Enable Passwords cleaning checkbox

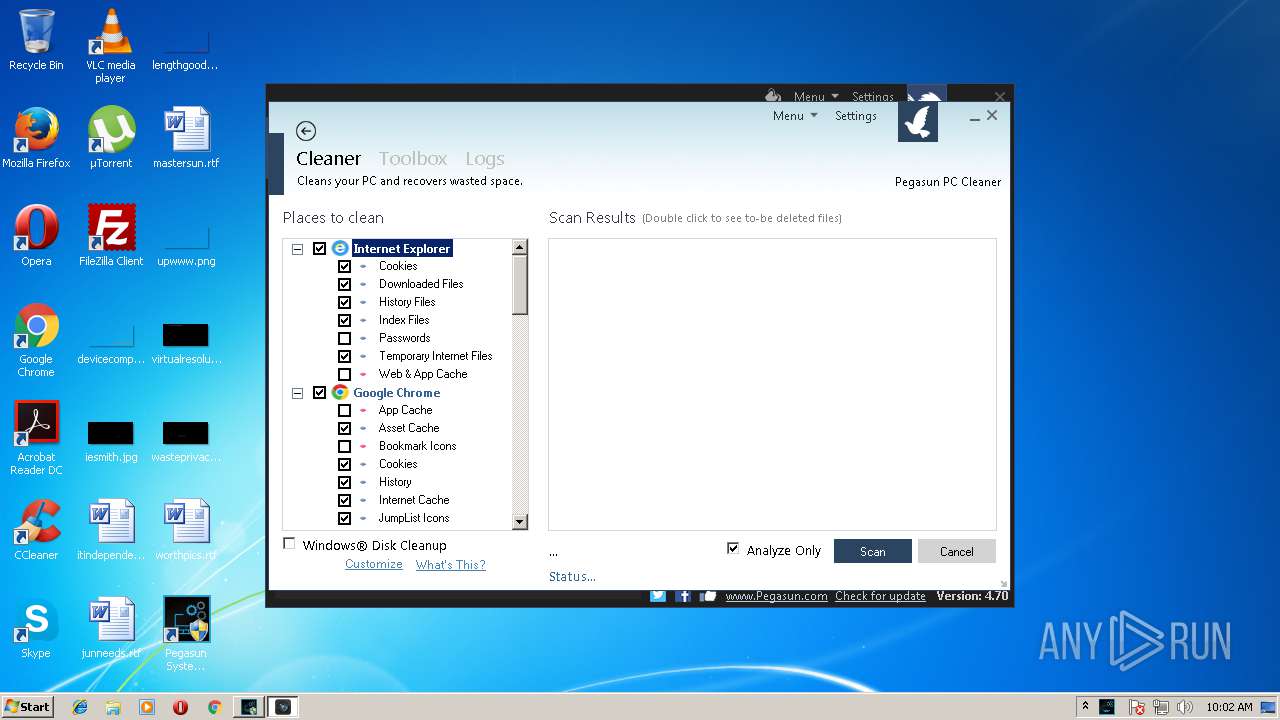344,339
